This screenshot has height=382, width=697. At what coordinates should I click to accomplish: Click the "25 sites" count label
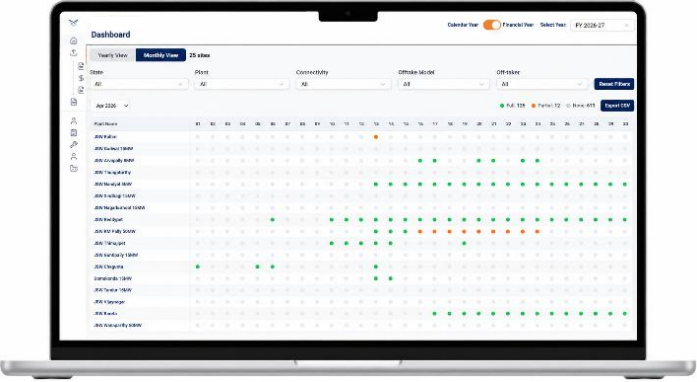tap(200, 55)
